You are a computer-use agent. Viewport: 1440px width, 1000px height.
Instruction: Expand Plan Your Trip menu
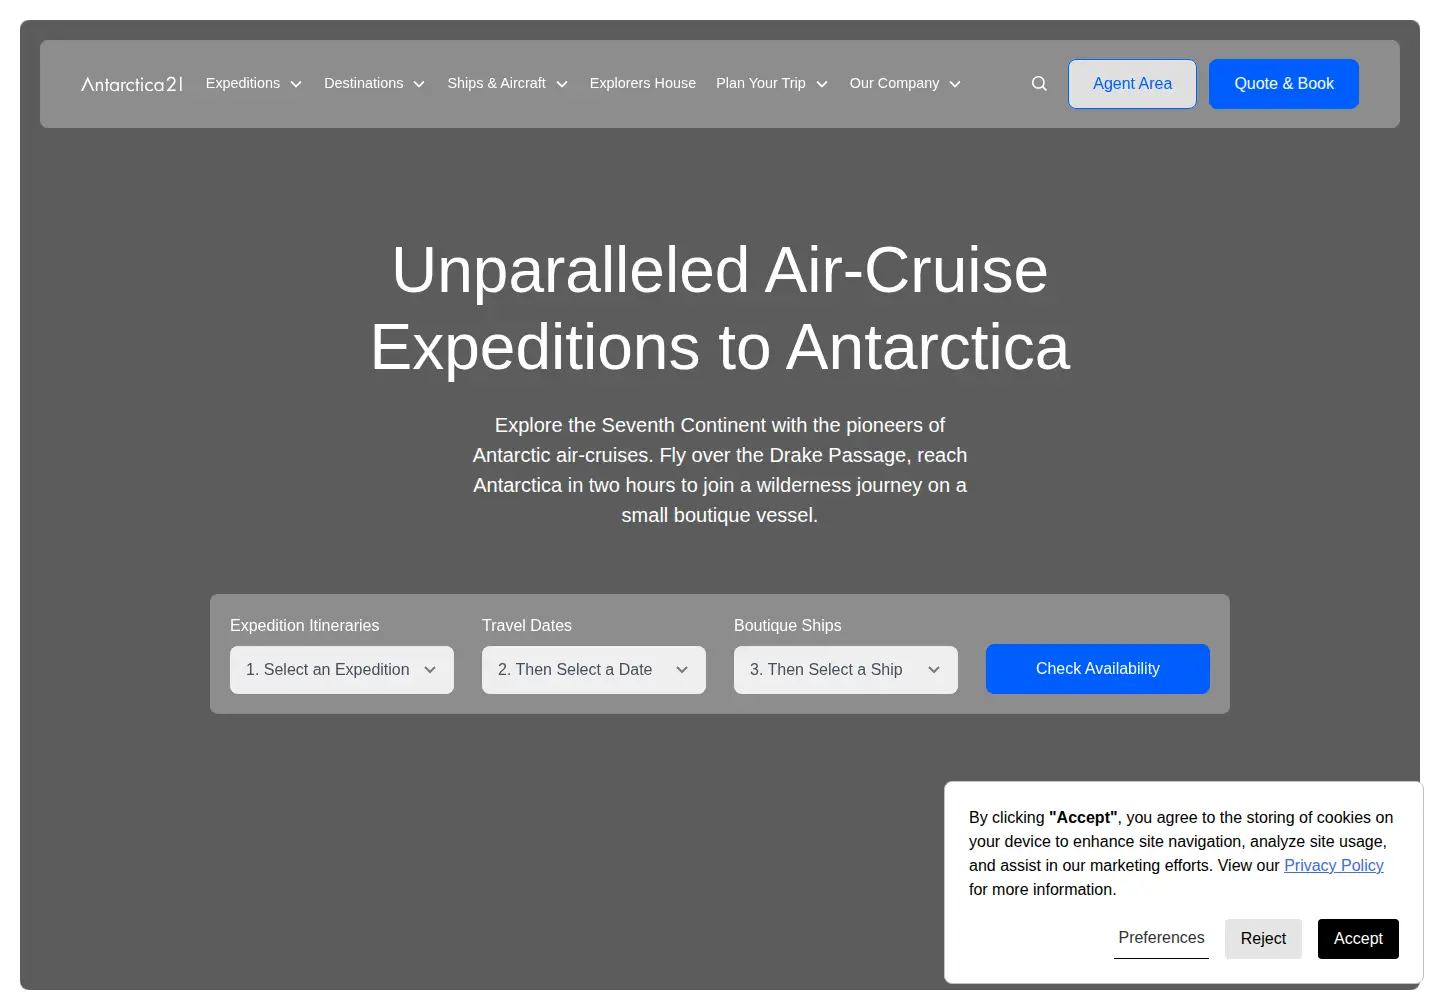772,83
